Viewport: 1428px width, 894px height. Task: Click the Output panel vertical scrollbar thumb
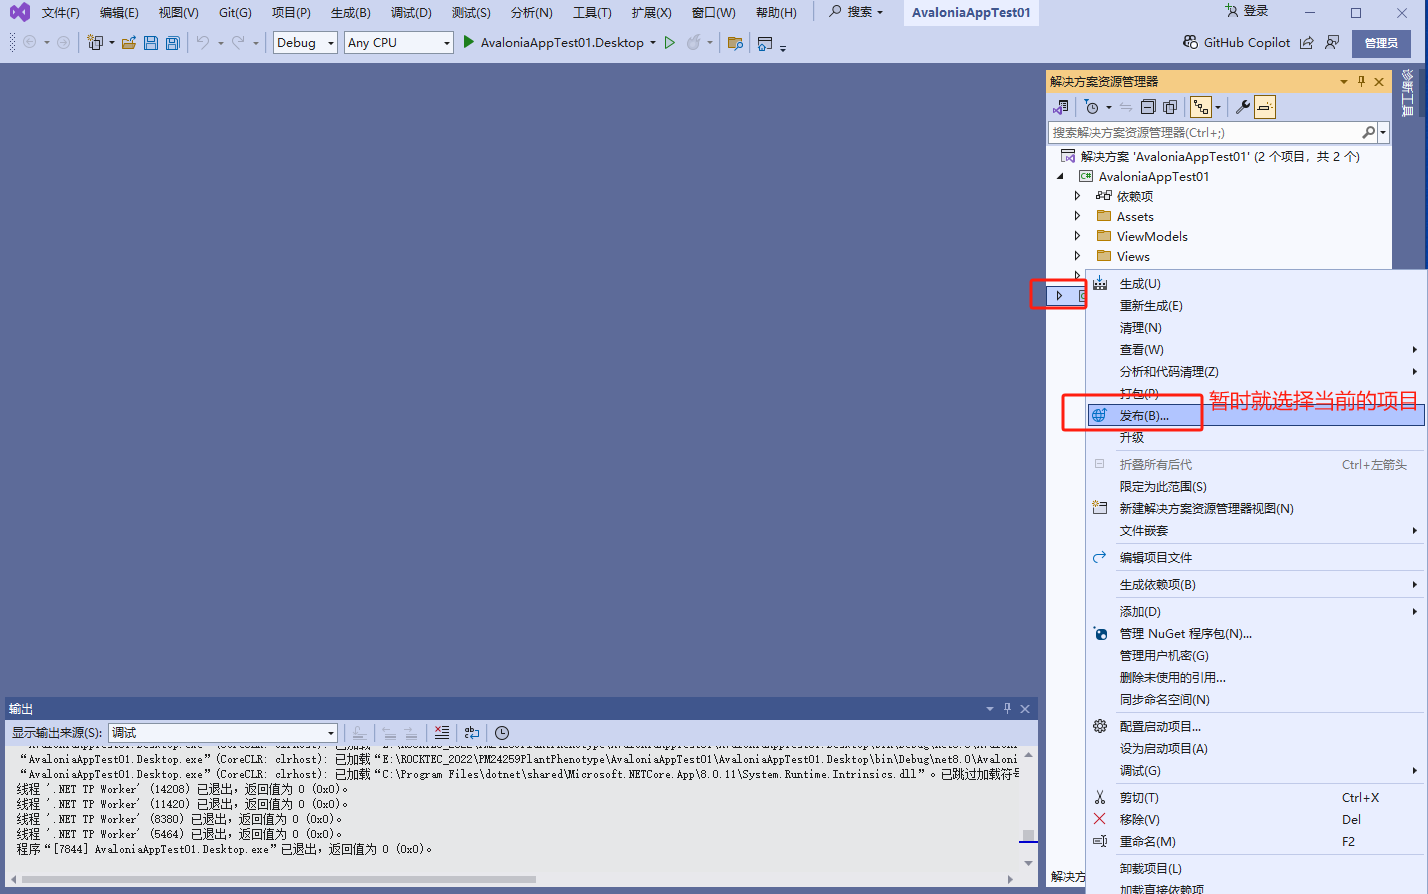pyautogui.click(x=1028, y=837)
